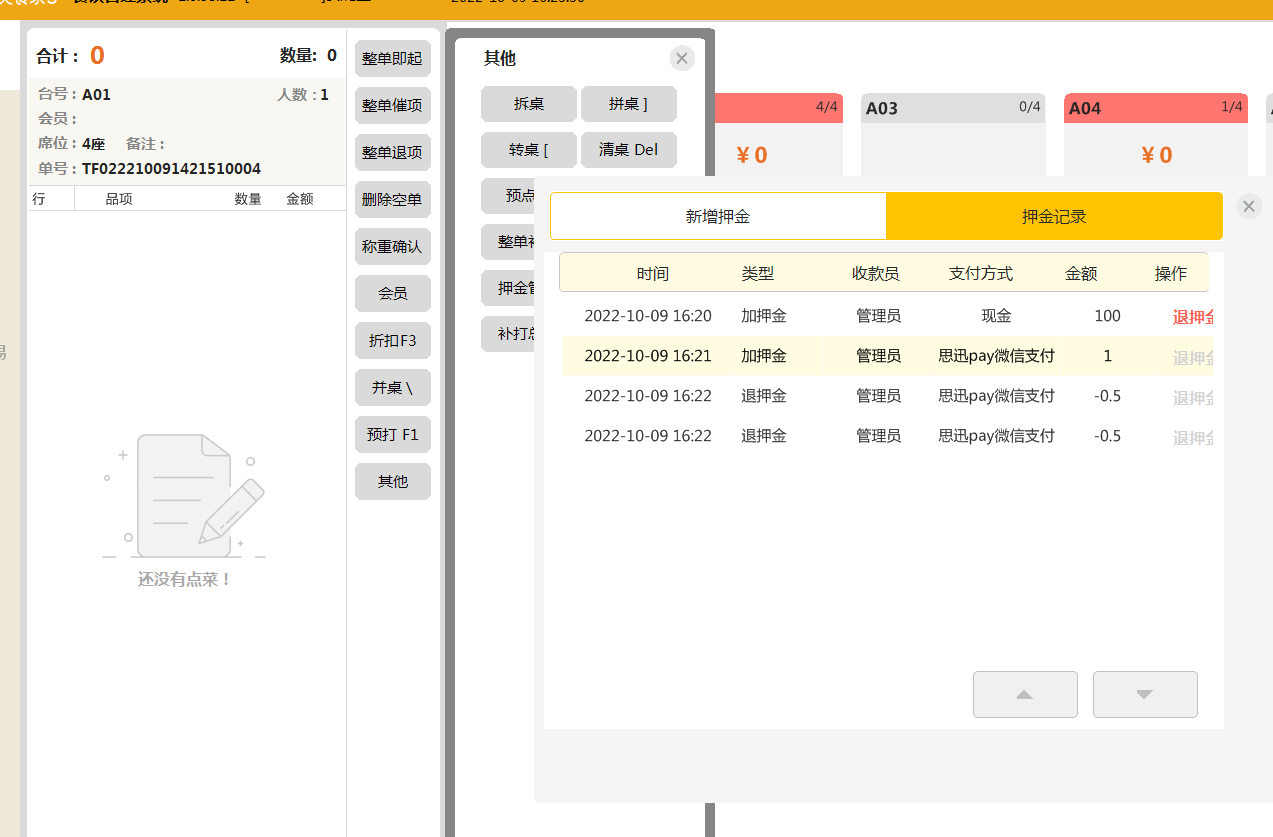
Task: Open the 会员 member button
Action: click(x=392, y=294)
